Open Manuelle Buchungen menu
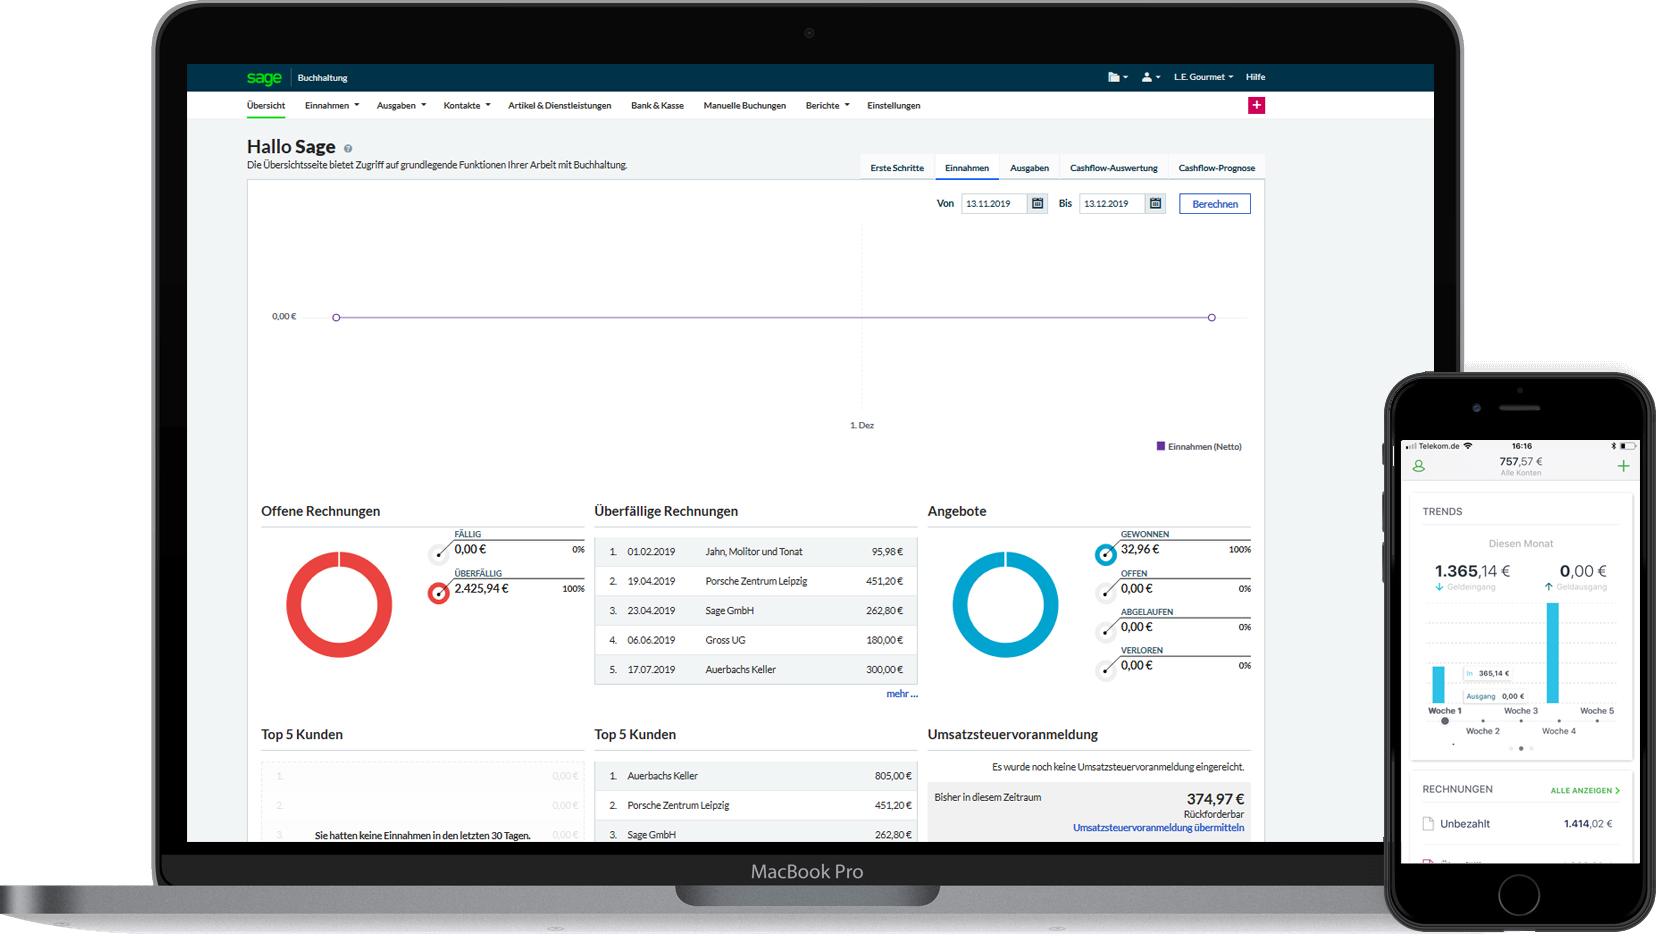1660x936 pixels. (744, 106)
